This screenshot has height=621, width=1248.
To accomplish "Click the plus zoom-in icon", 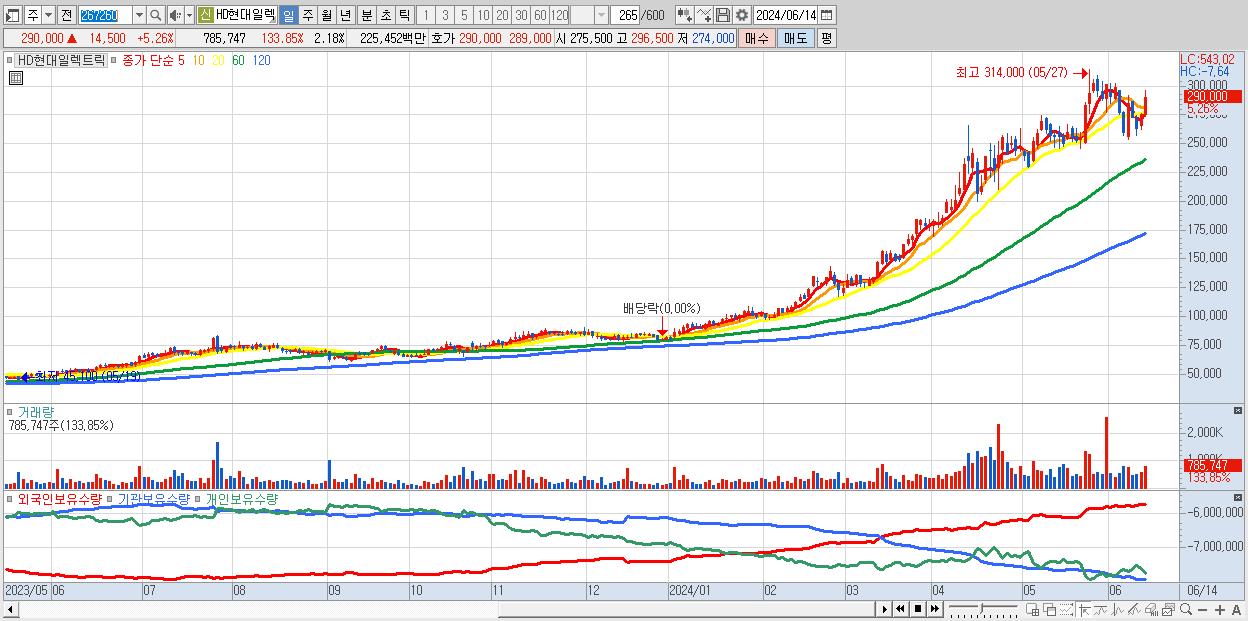I will coord(1220,610).
